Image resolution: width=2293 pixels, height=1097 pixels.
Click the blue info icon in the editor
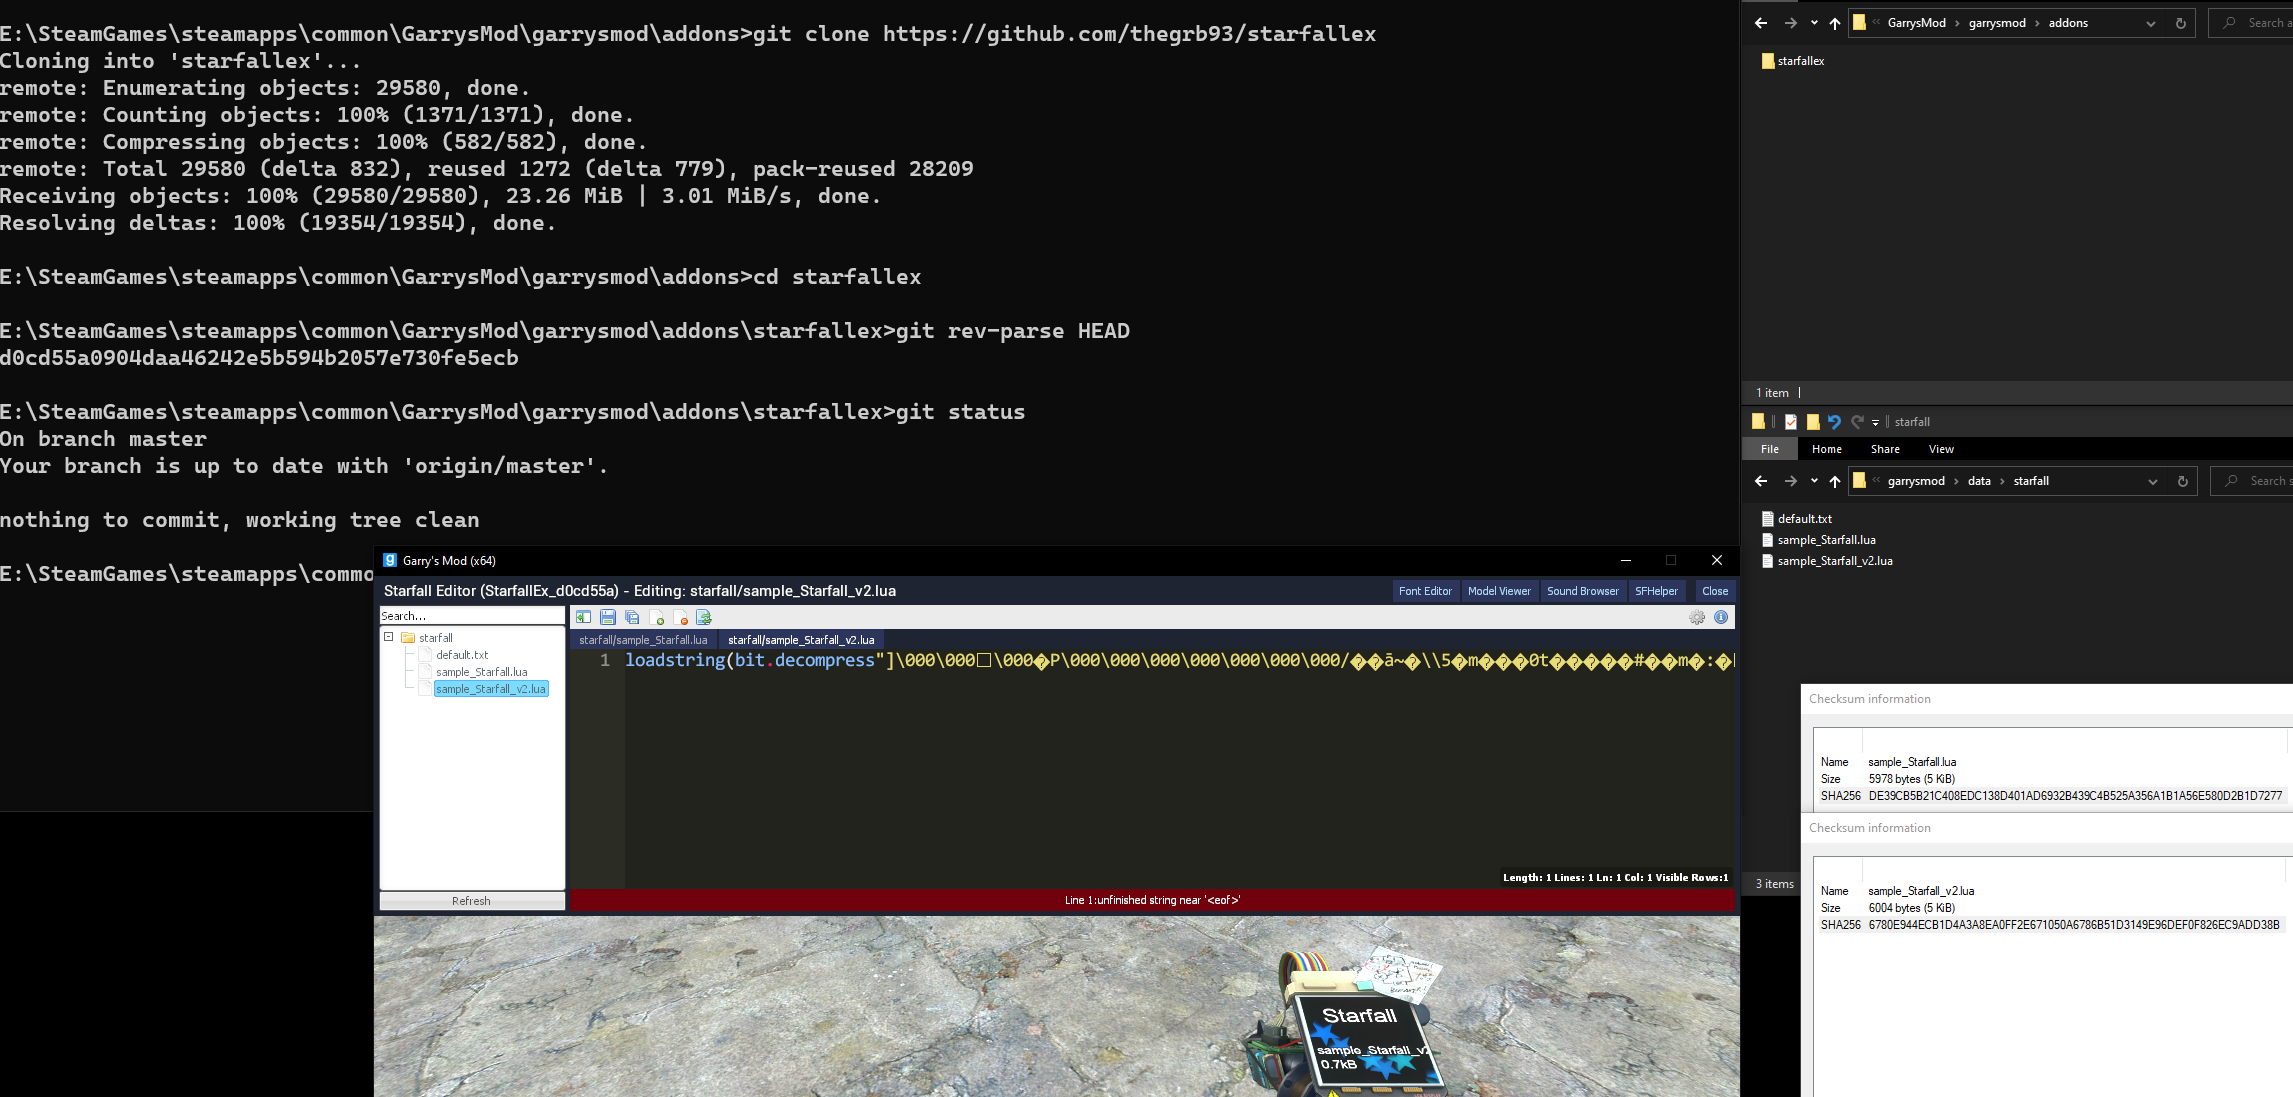tap(1721, 617)
